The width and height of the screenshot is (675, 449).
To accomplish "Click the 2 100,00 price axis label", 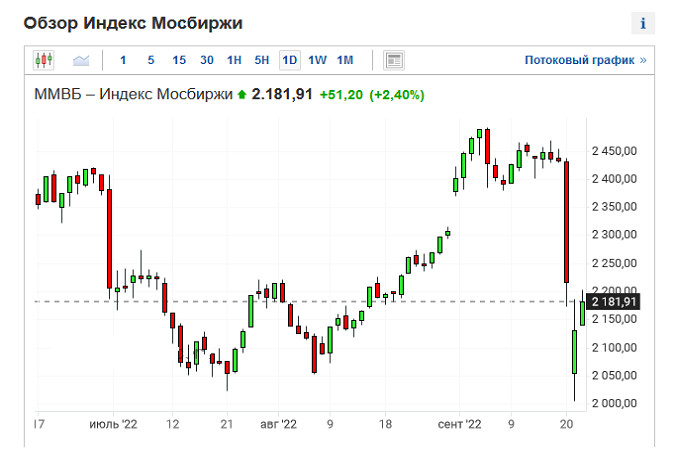I will tap(614, 347).
